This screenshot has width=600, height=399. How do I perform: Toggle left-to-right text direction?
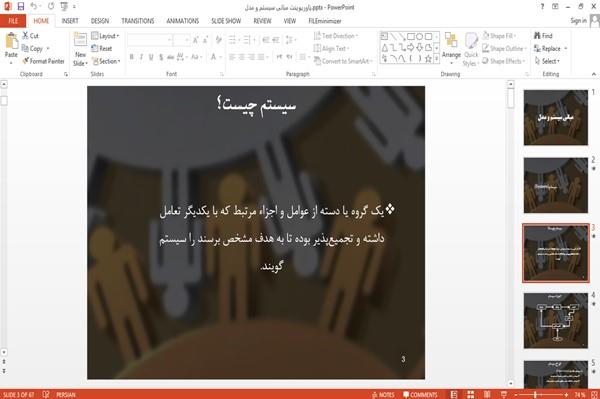pyautogui.click(x=279, y=57)
